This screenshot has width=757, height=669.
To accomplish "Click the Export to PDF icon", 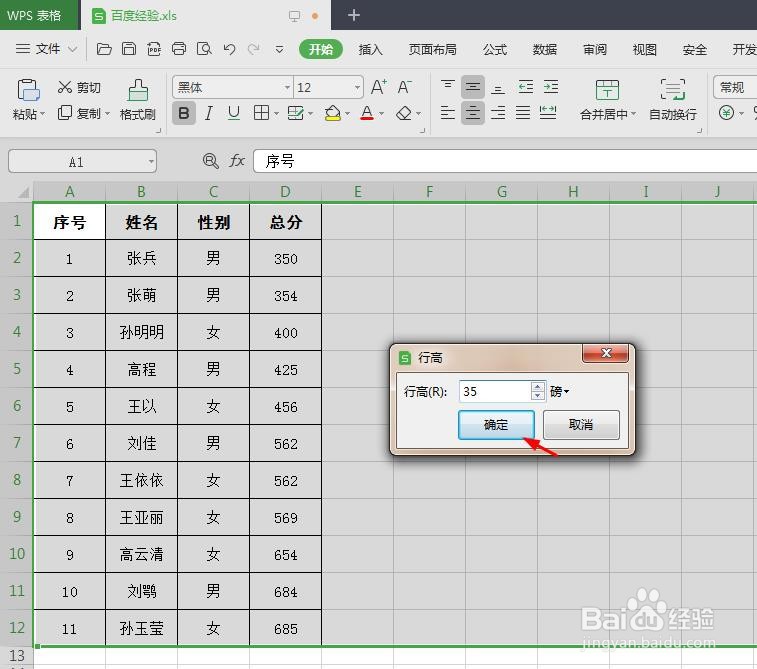I will (x=154, y=49).
